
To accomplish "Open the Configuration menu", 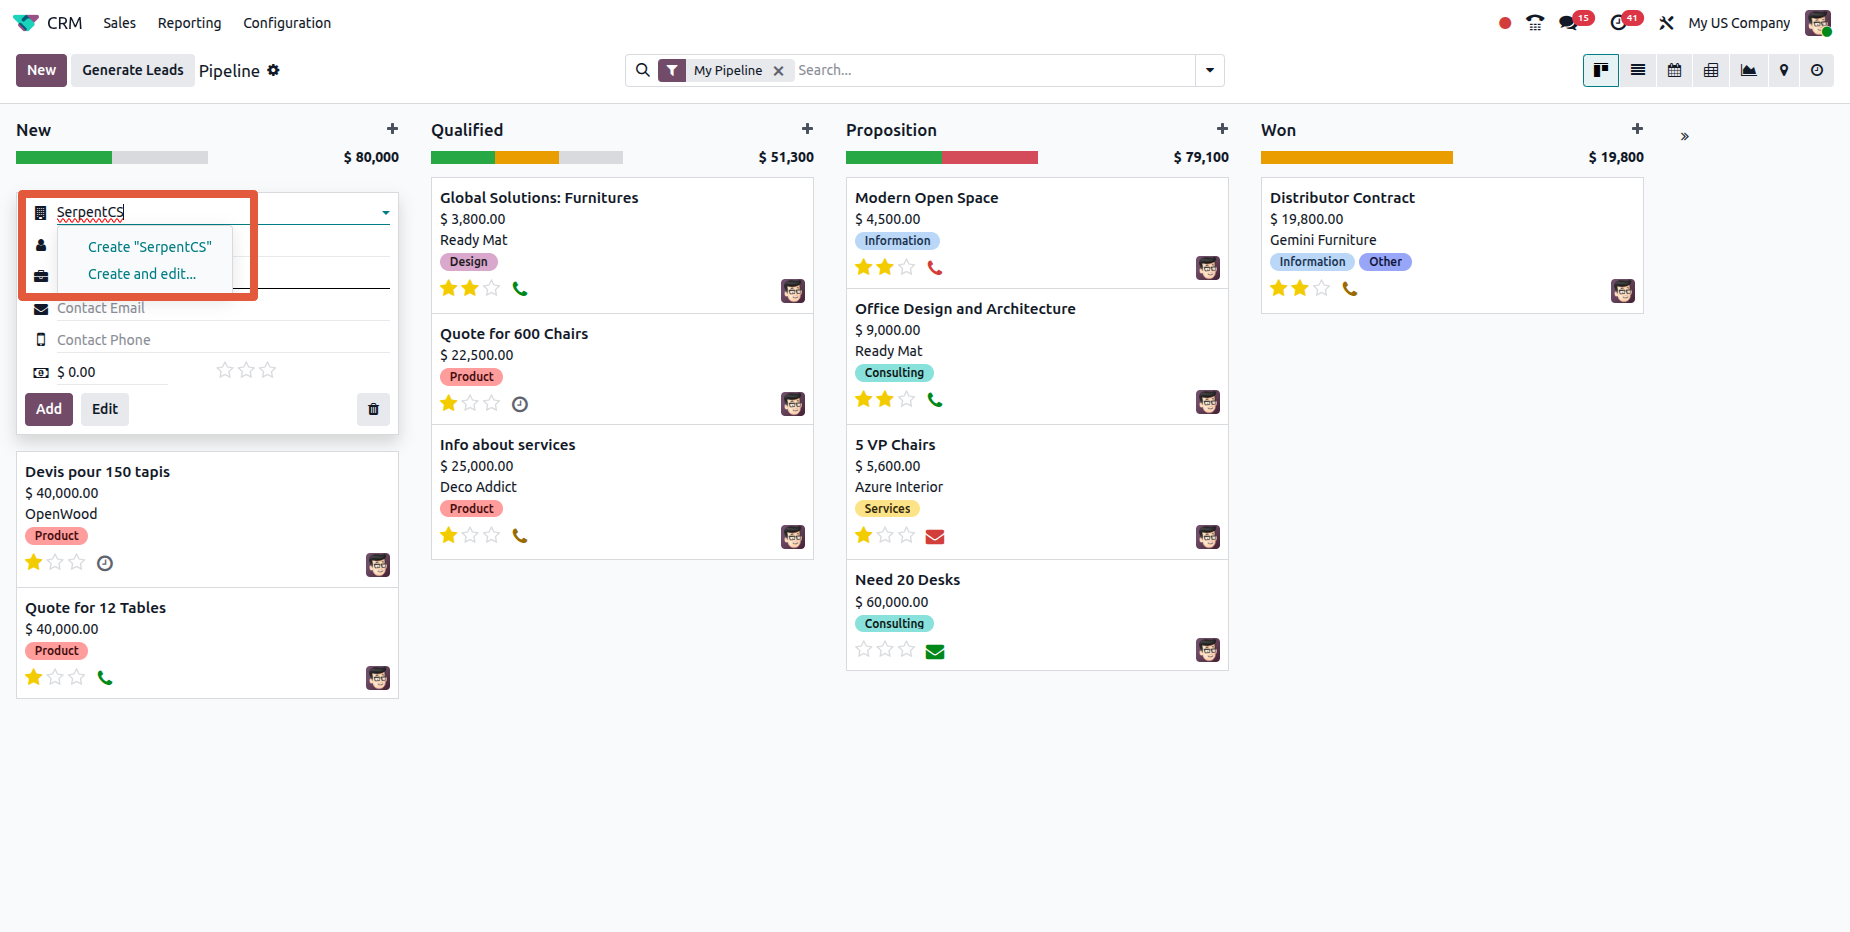I will click(x=286, y=23).
